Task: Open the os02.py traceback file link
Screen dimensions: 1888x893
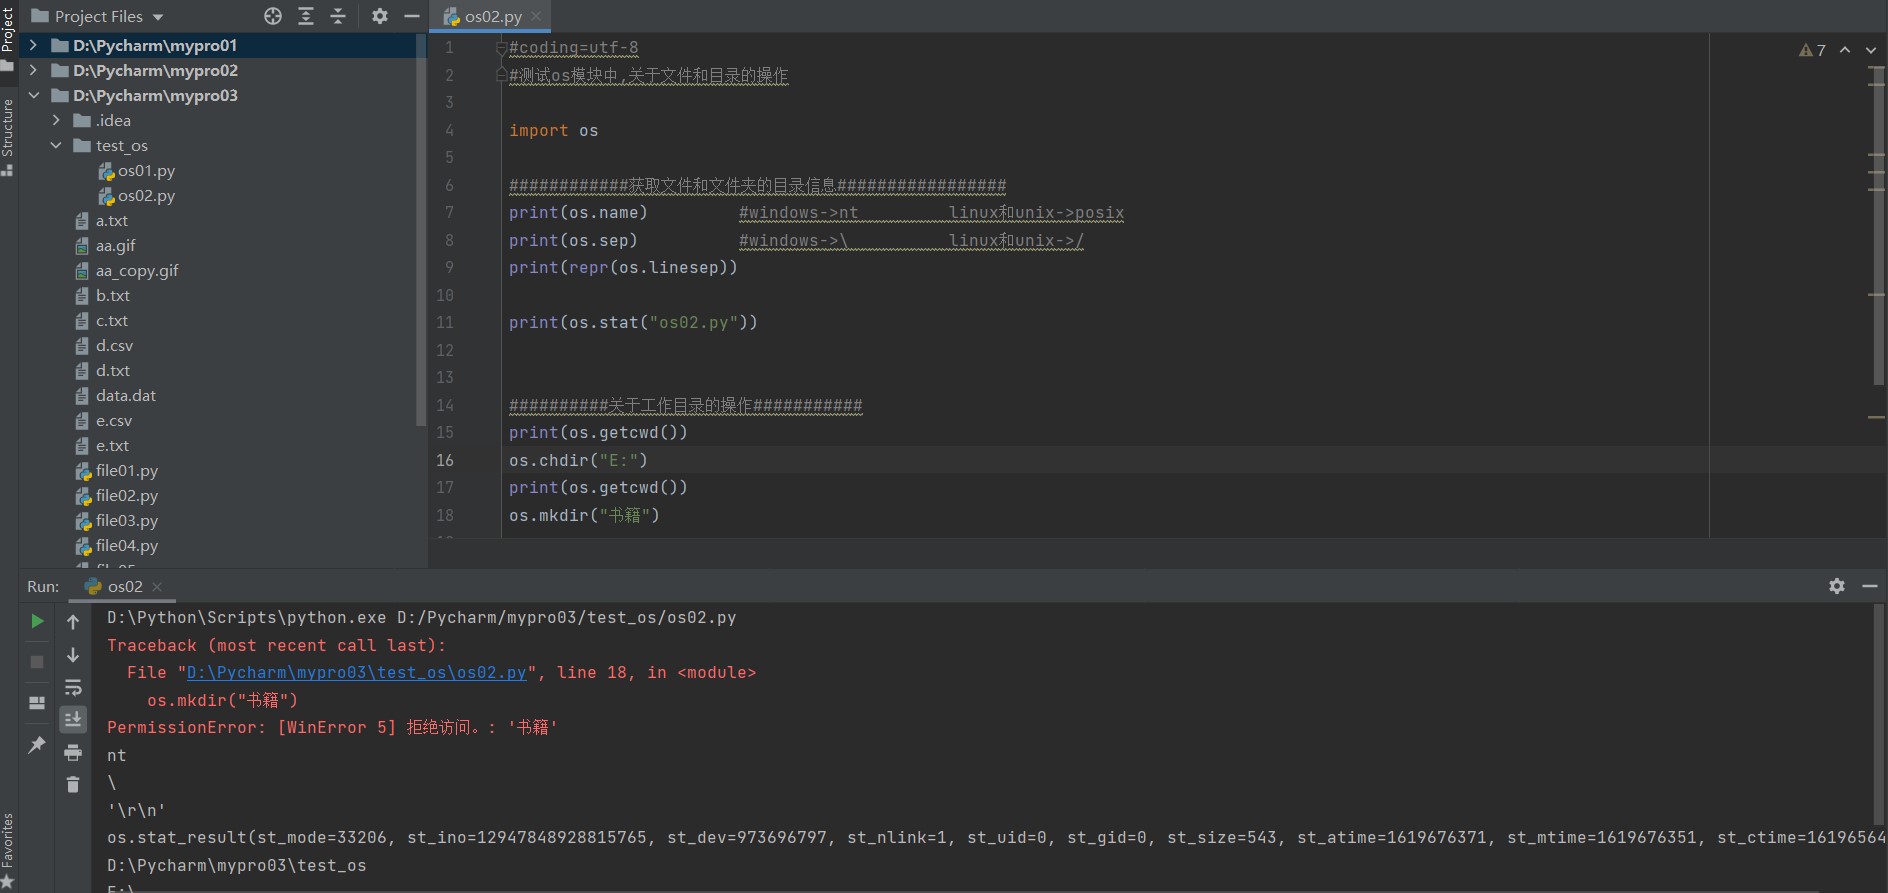Action: [357, 673]
